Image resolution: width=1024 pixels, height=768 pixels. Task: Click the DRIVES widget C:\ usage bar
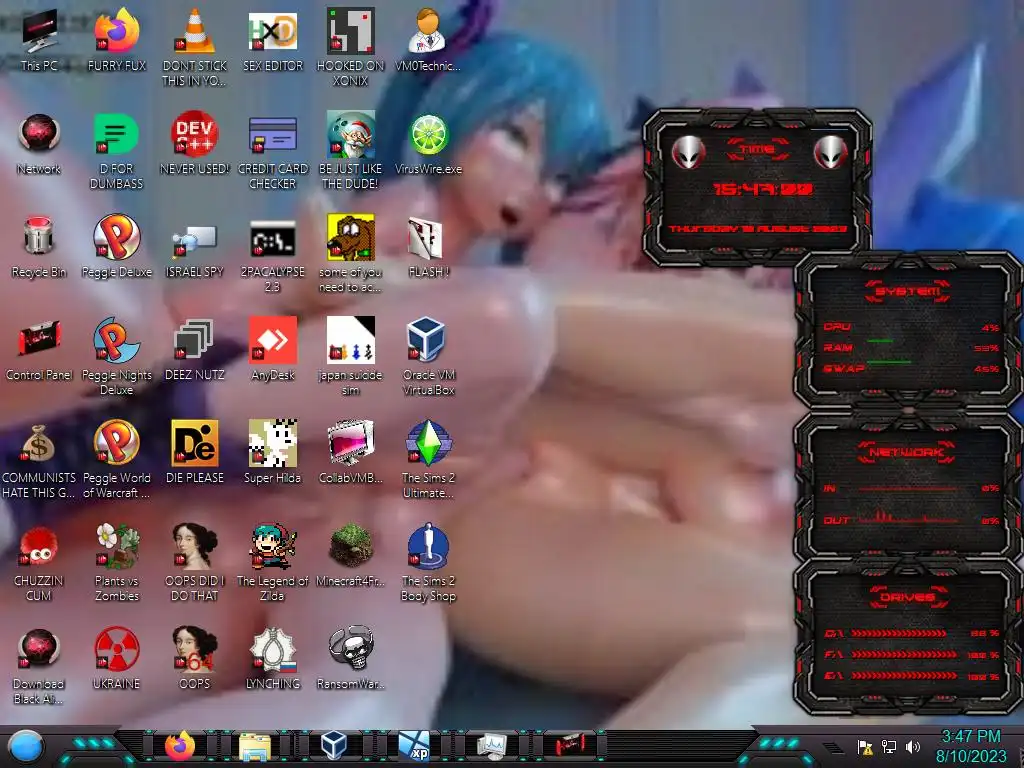click(899, 633)
